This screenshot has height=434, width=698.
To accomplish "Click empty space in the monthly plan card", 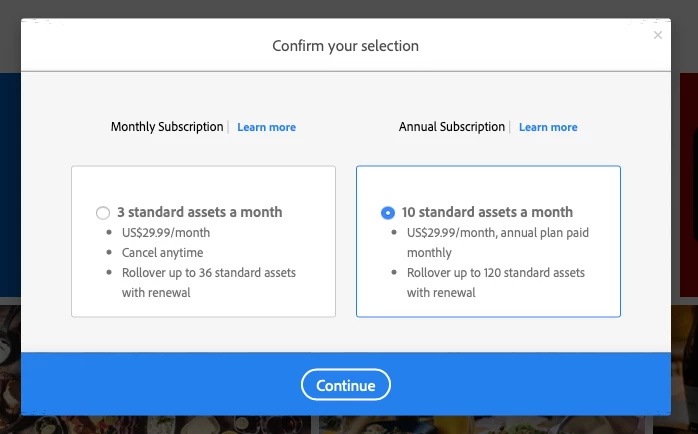I will pyautogui.click(x=203, y=185).
